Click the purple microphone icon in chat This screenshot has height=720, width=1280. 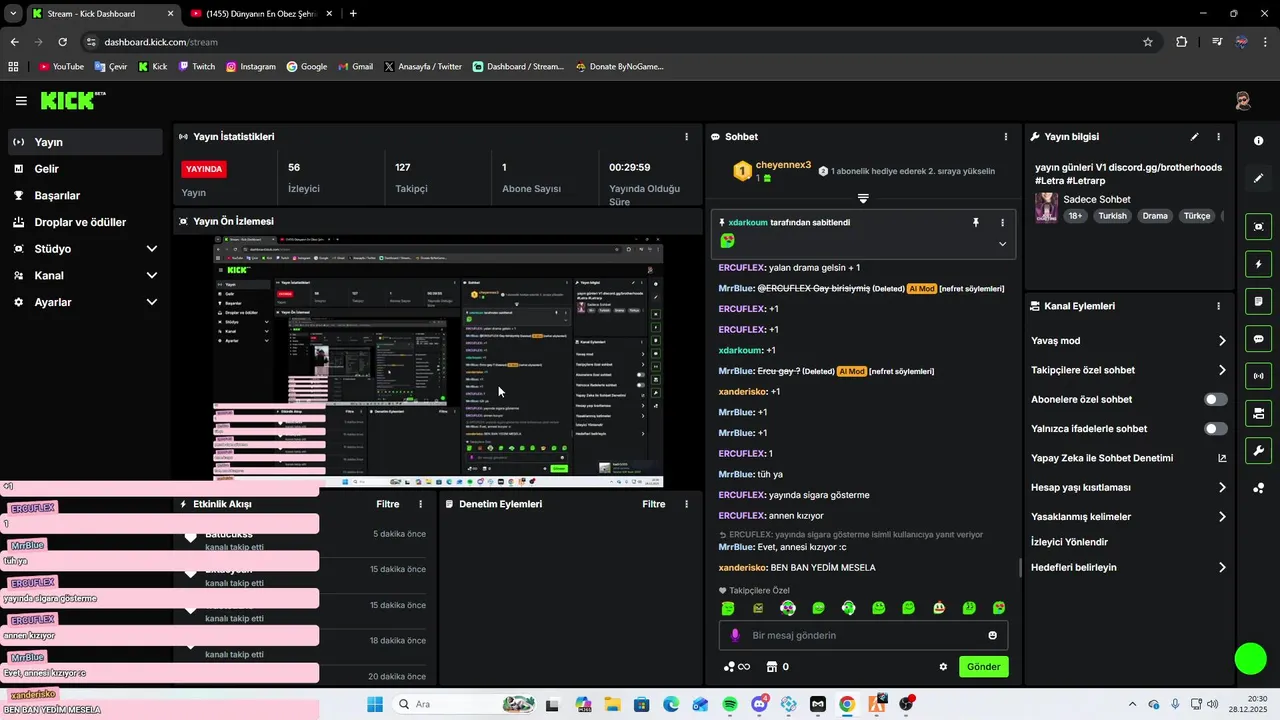tap(735, 635)
